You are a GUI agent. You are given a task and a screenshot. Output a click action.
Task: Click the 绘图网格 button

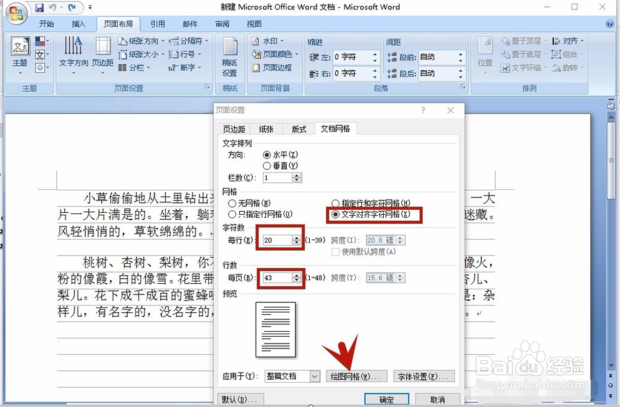[x=356, y=377]
